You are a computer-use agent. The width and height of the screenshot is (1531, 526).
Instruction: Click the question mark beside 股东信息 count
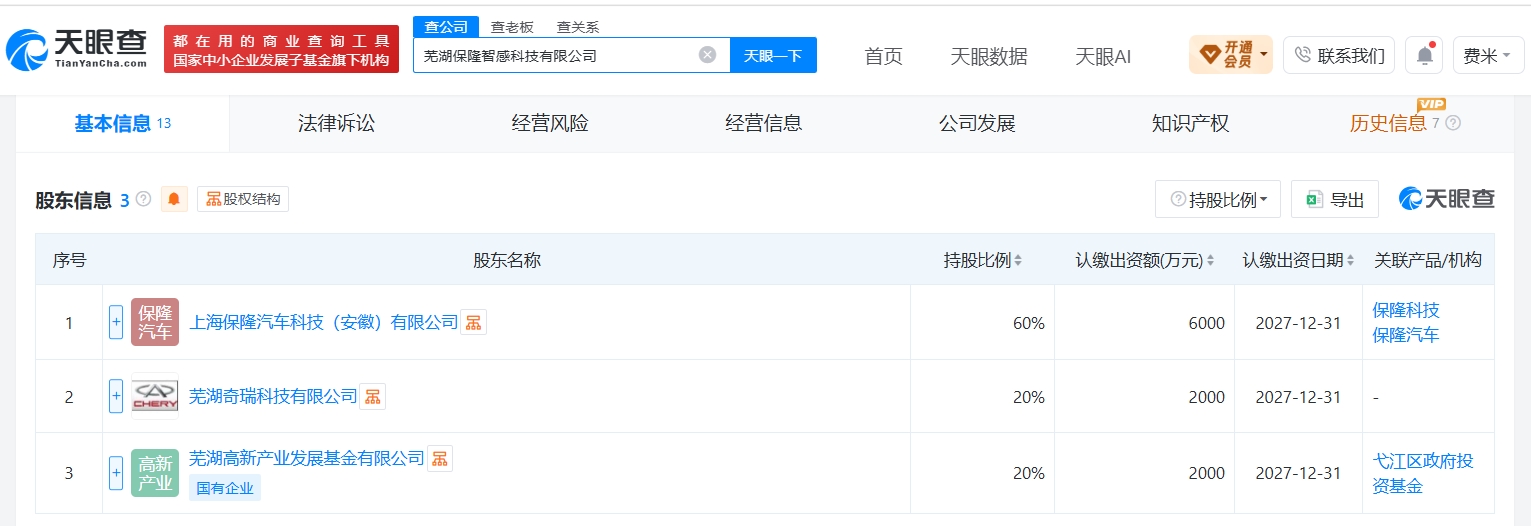pos(143,199)
